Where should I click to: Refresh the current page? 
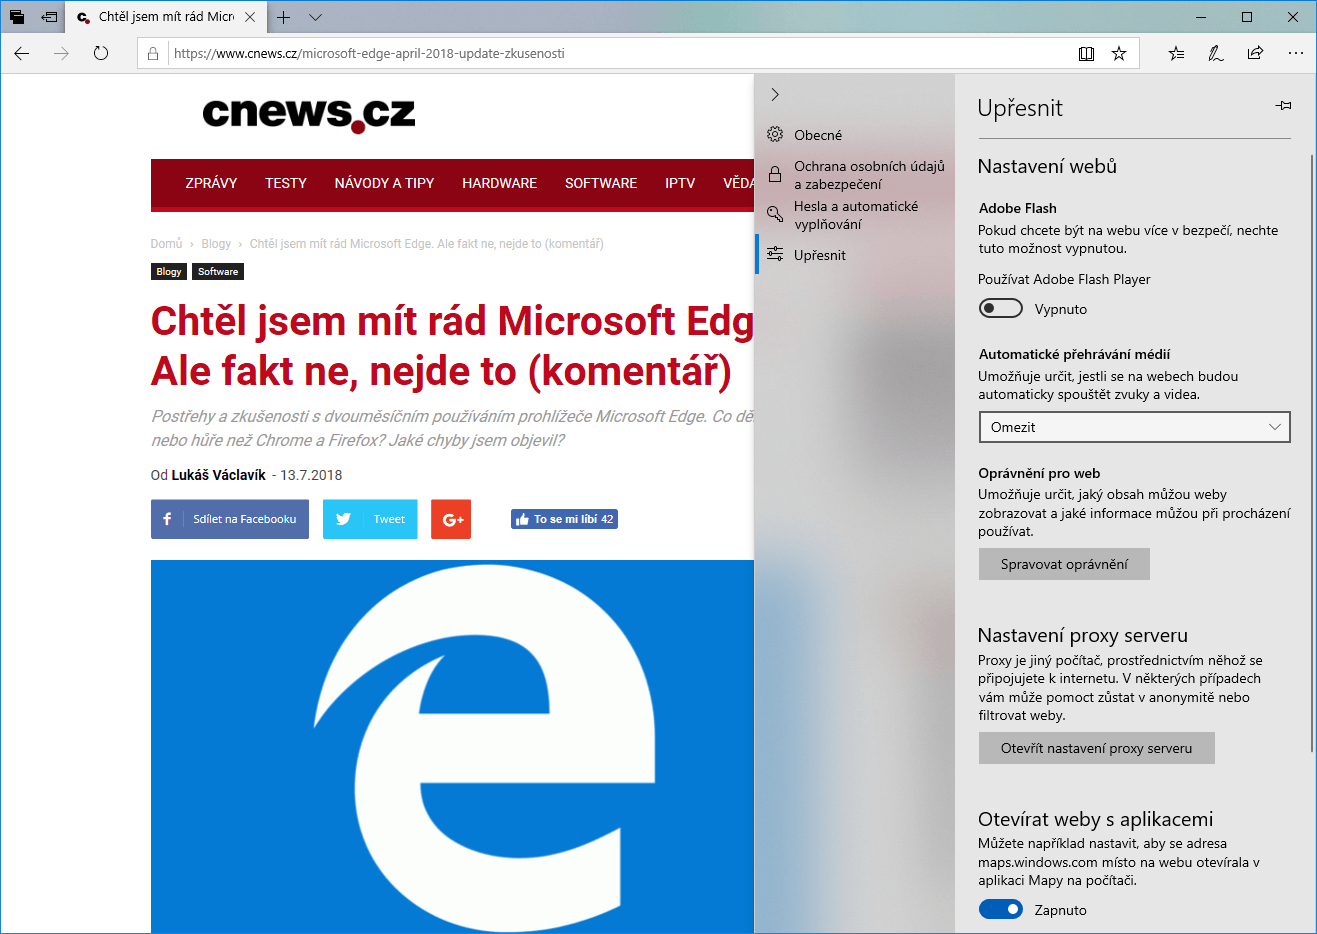point(100,53)
